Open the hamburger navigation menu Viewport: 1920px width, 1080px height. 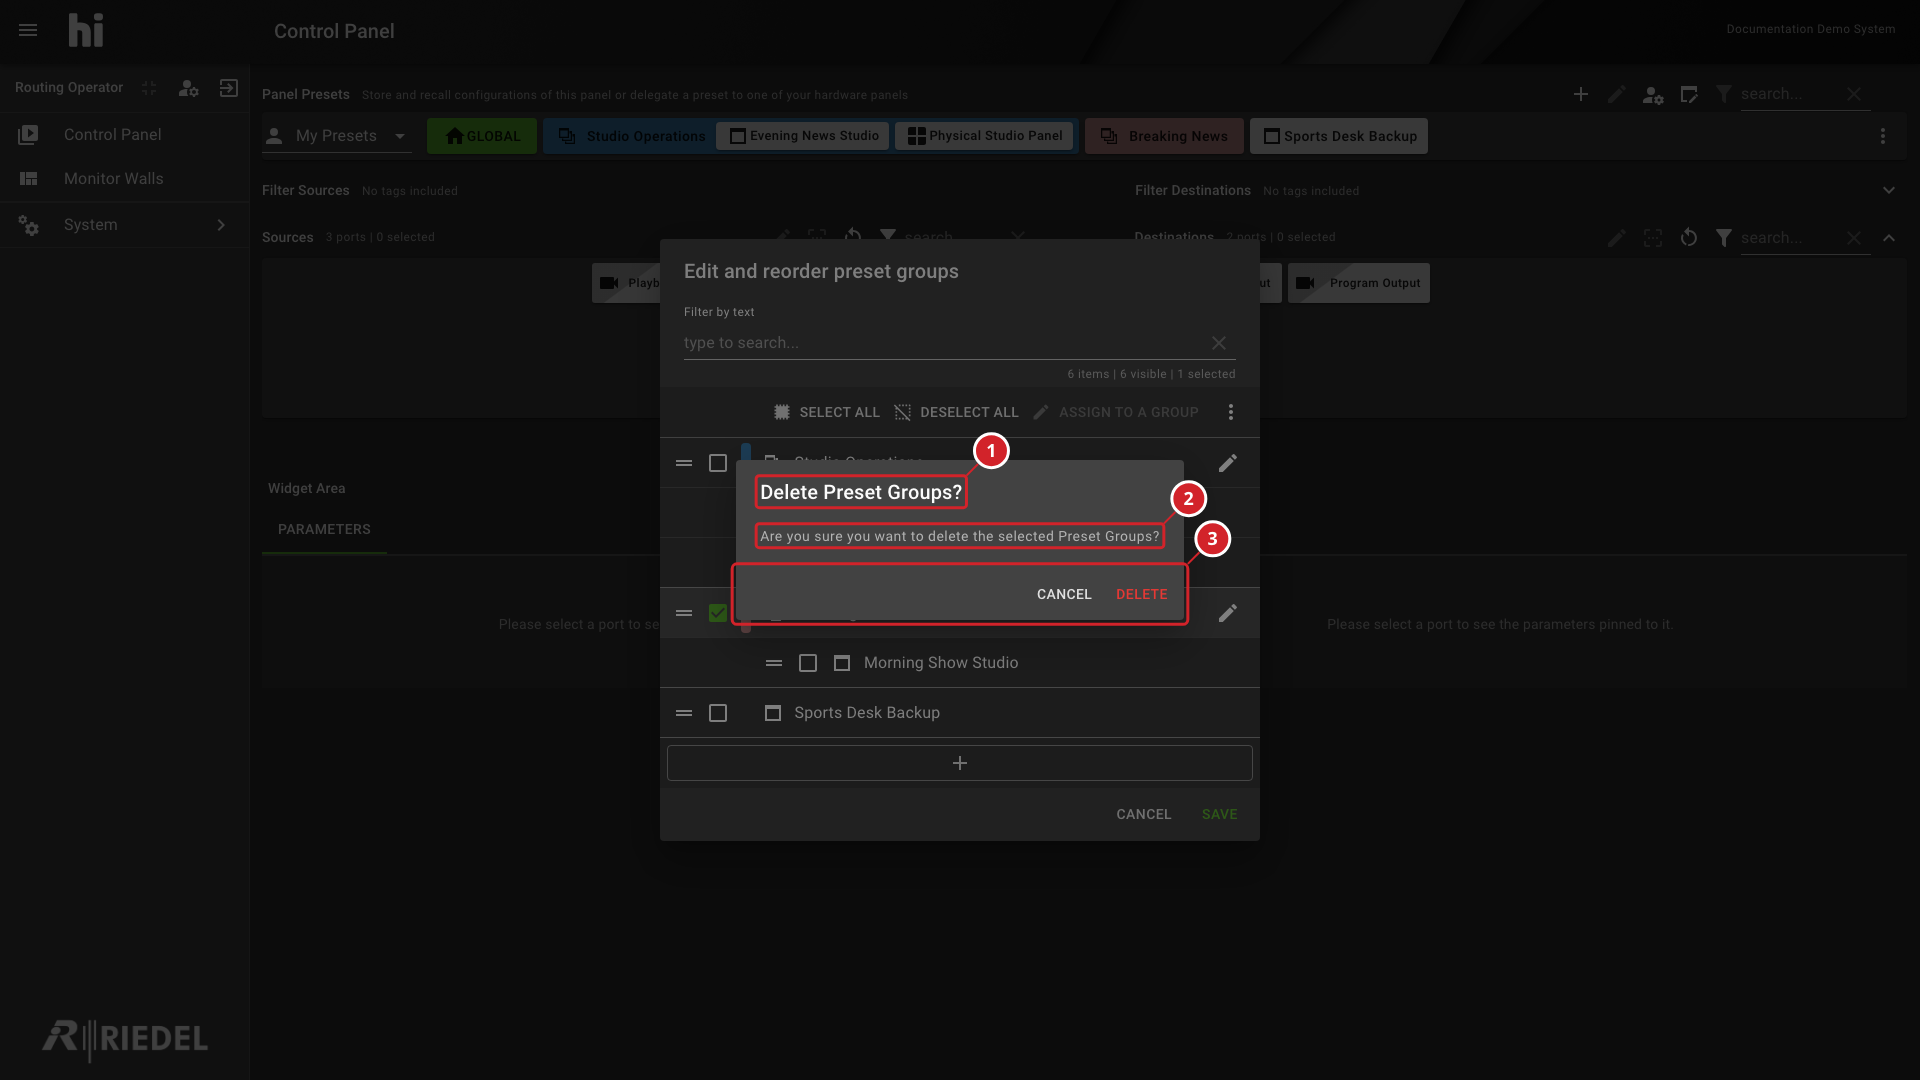[28, 30]
